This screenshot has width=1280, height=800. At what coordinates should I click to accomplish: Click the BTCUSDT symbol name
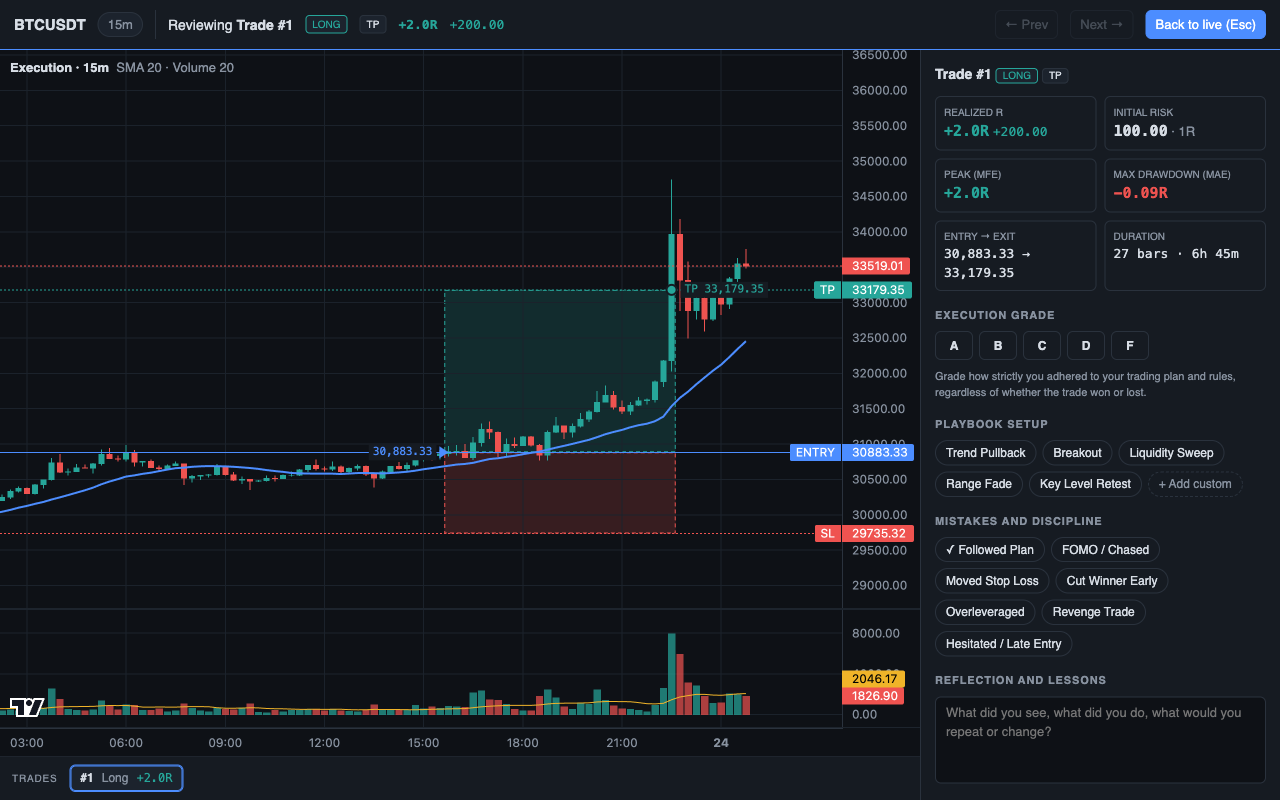pyautogui.click(x=50, y=25)
